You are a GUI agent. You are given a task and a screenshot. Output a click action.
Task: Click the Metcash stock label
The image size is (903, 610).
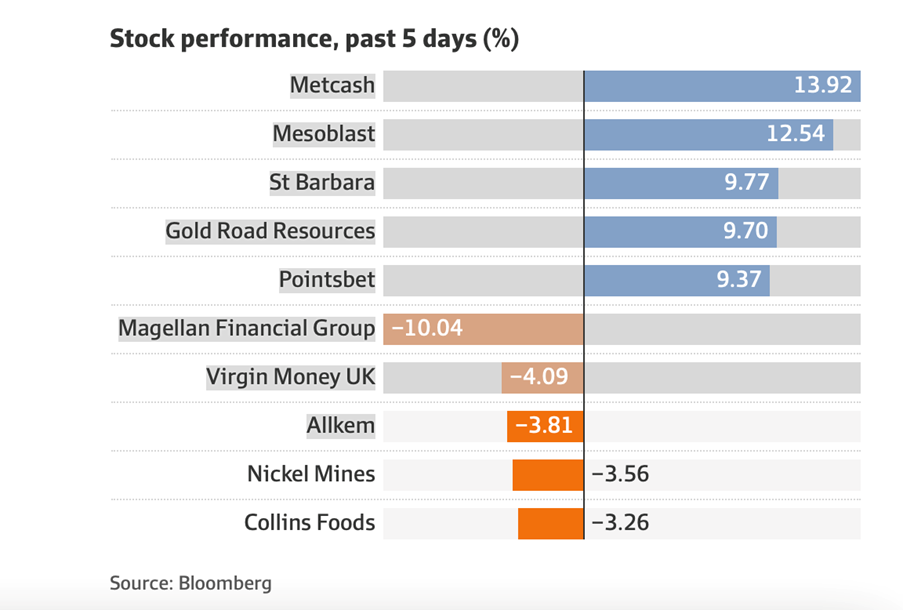point(332,86)
